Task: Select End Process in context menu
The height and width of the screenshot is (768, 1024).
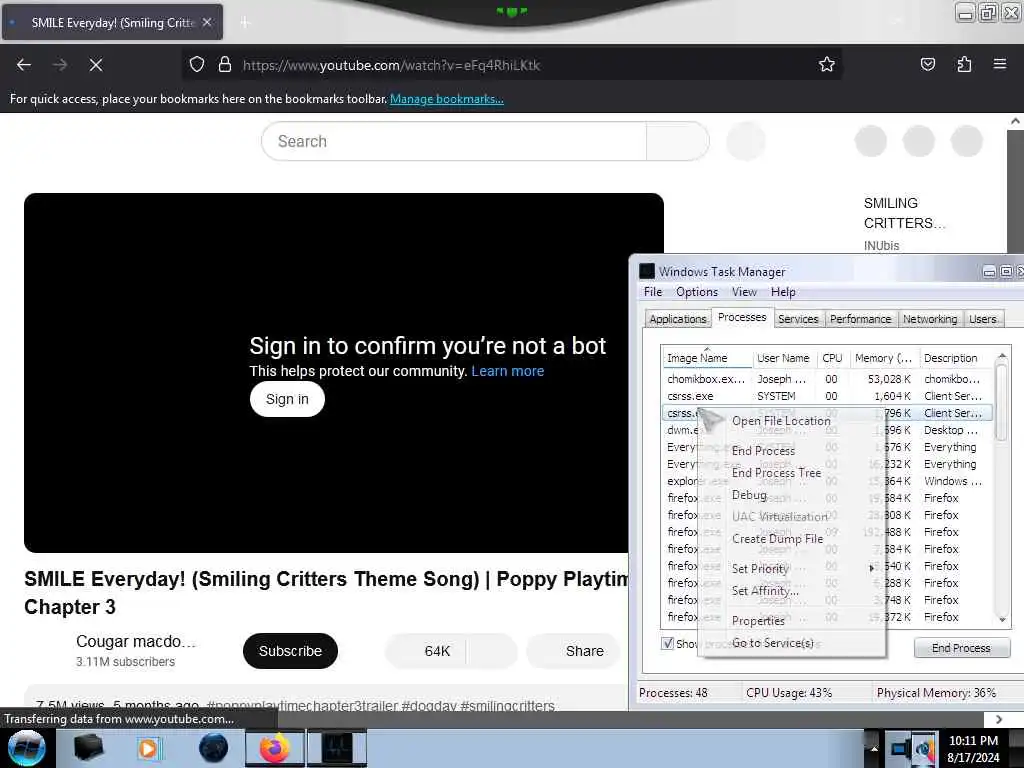Action: tap(763, 451)
